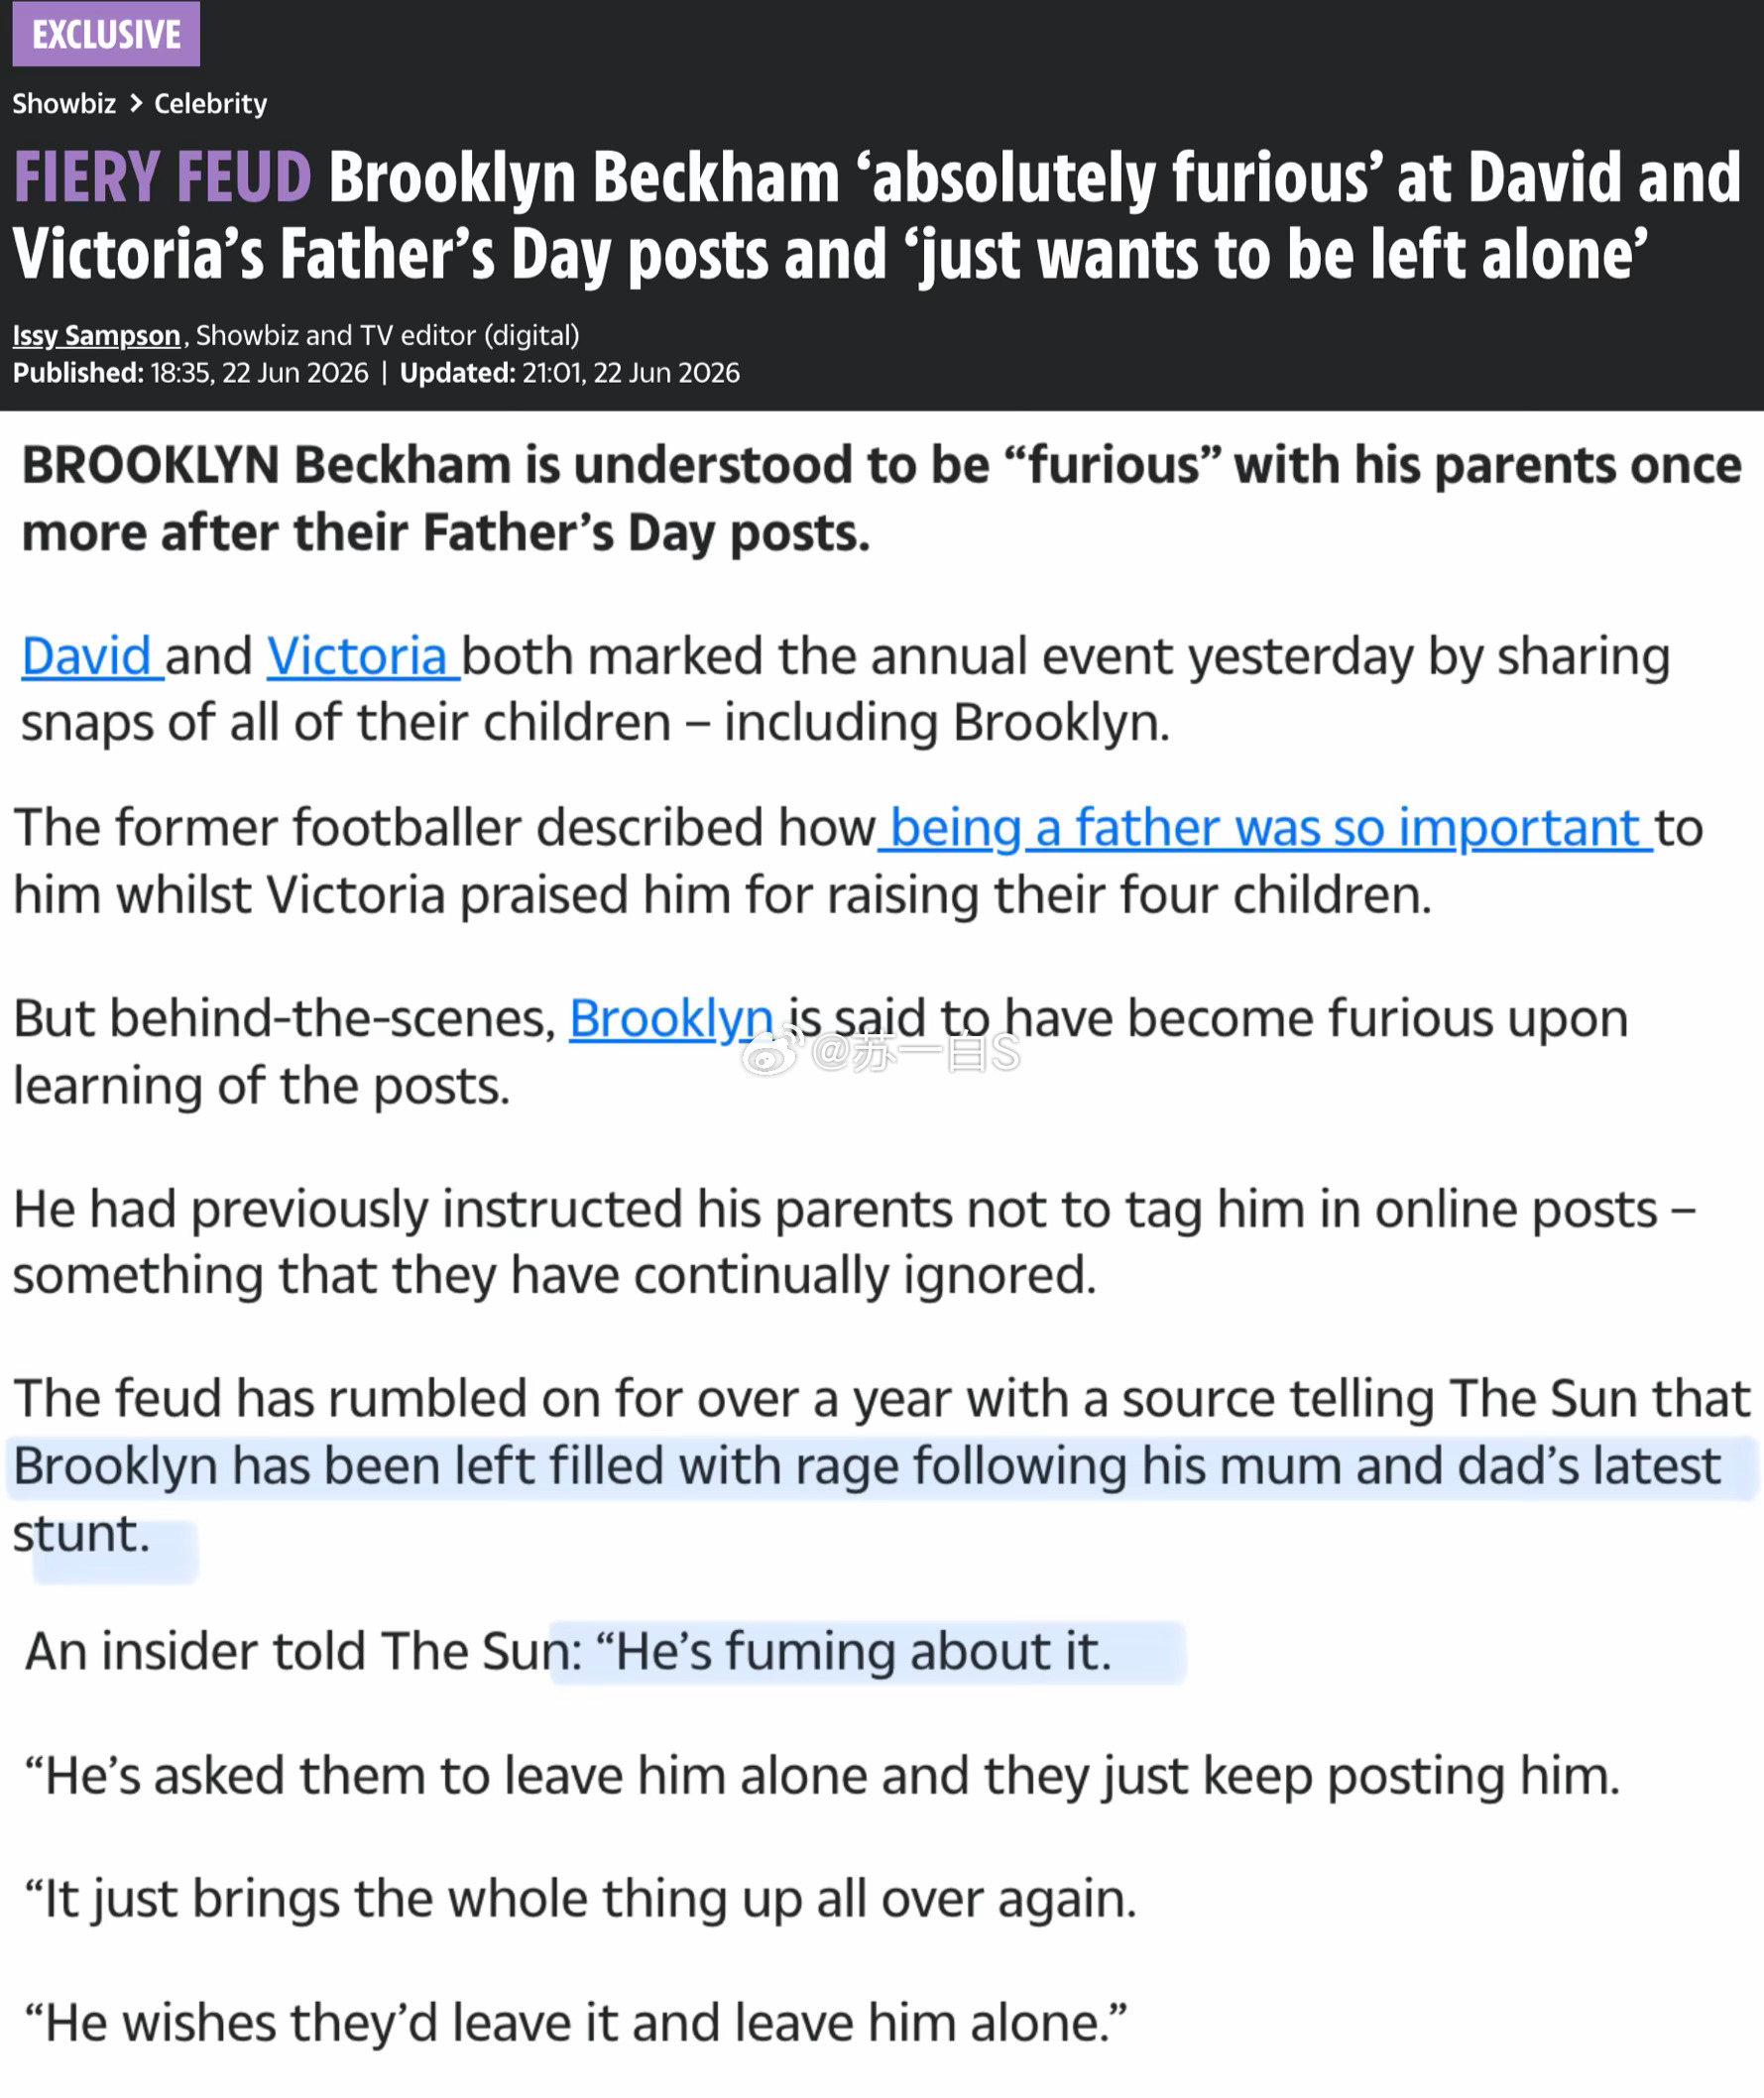Image resolution: width=1764 pixels, height=2098 pixels.
Task: Click the 'Showbiz and TV editor (digital)' byline text
Action: click(388, 335)
